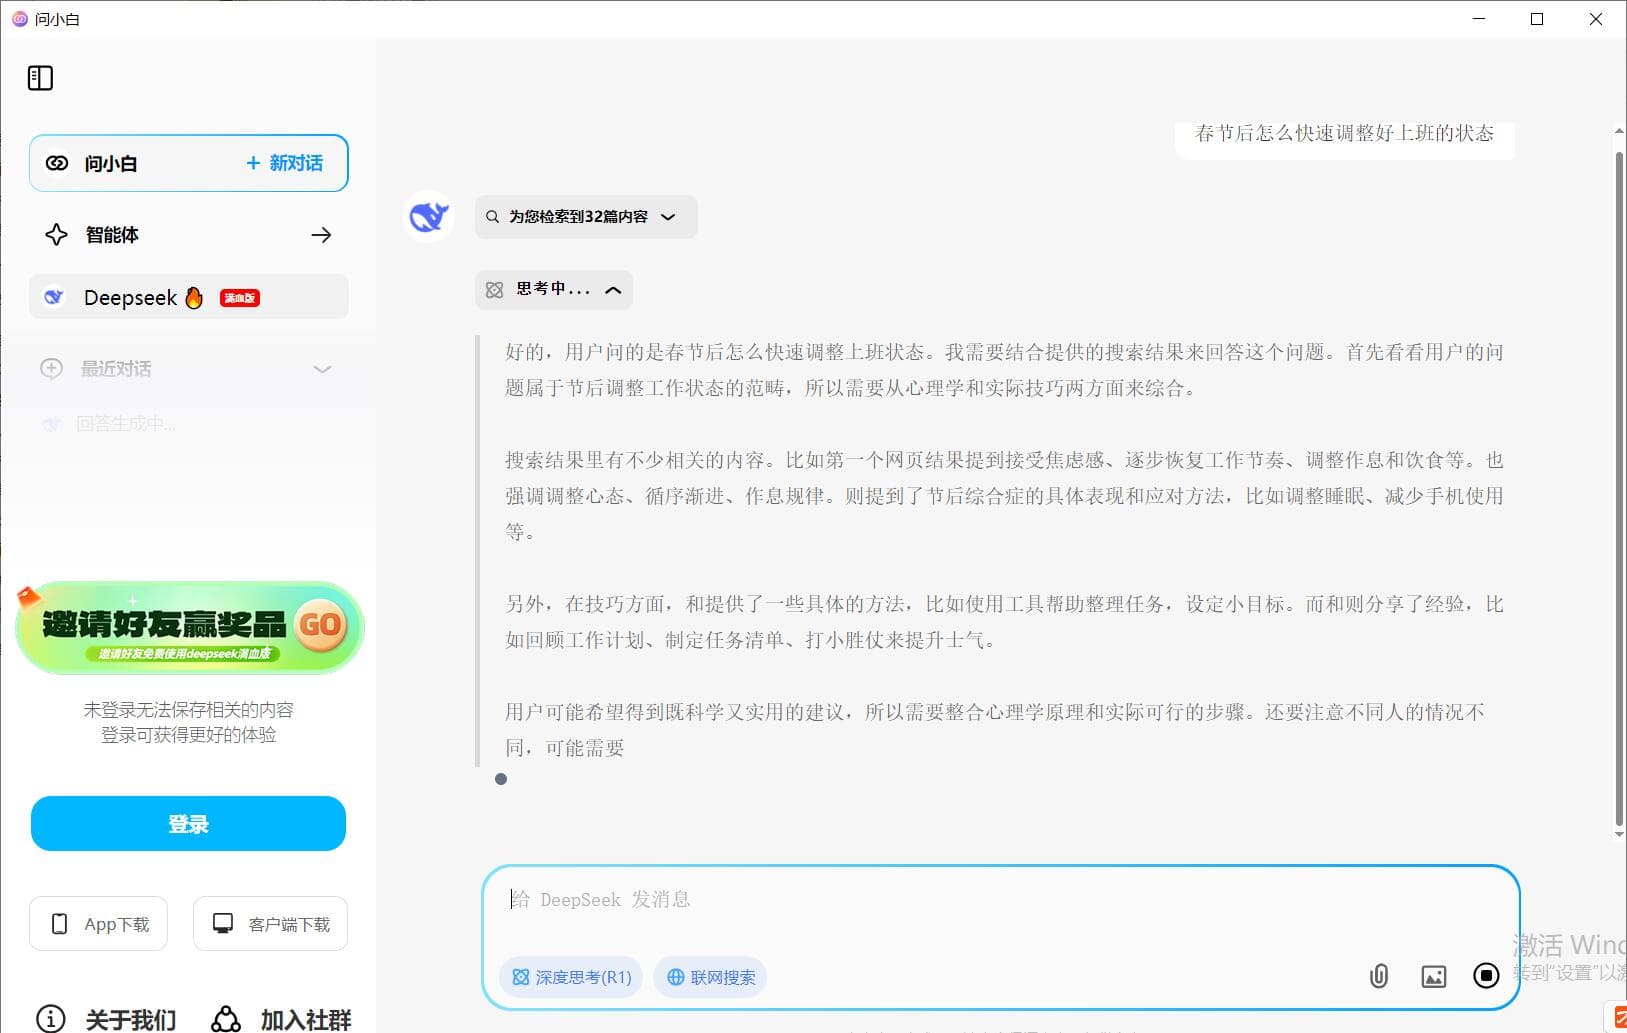Click the phone icon next to App下载
The height and width of the screenshot is (1033, 1627).
click(x=60, y=924)
